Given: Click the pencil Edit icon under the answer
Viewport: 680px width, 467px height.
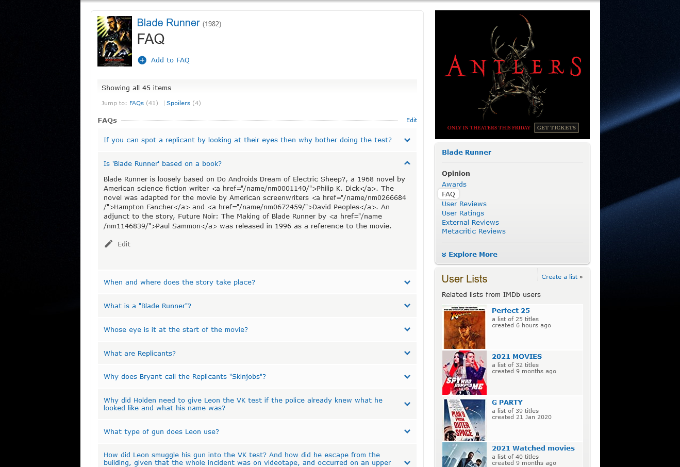Looking at the screenshot, I should pyautogui.click(x=108, y=244).
